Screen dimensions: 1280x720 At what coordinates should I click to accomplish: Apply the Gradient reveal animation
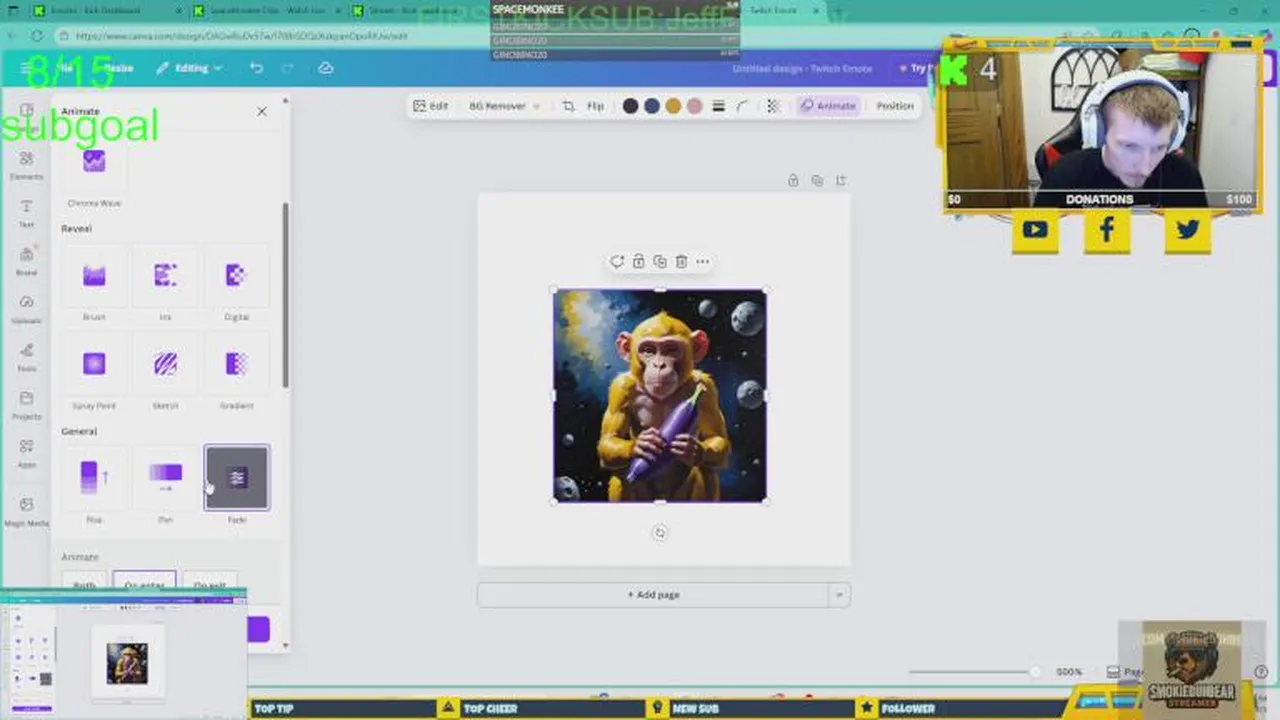[236, 364]
